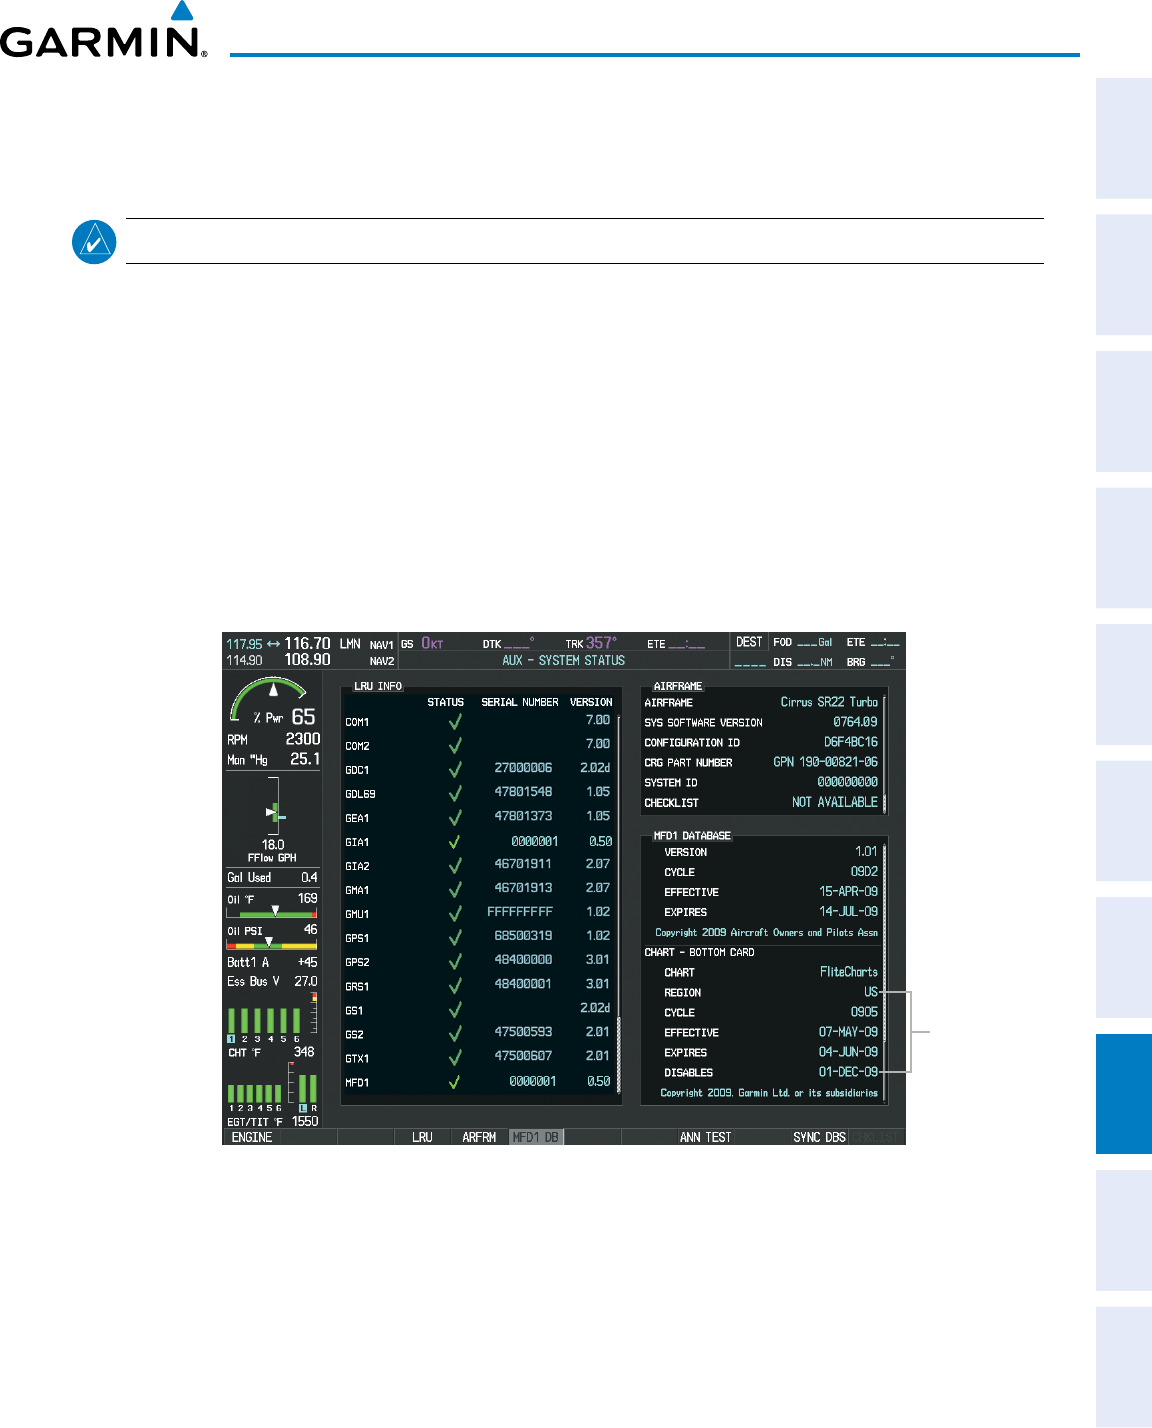Click the GDC1 serial number 27000006
The width and height of the screenshot is (1152, 1428).
click(523, 768)
